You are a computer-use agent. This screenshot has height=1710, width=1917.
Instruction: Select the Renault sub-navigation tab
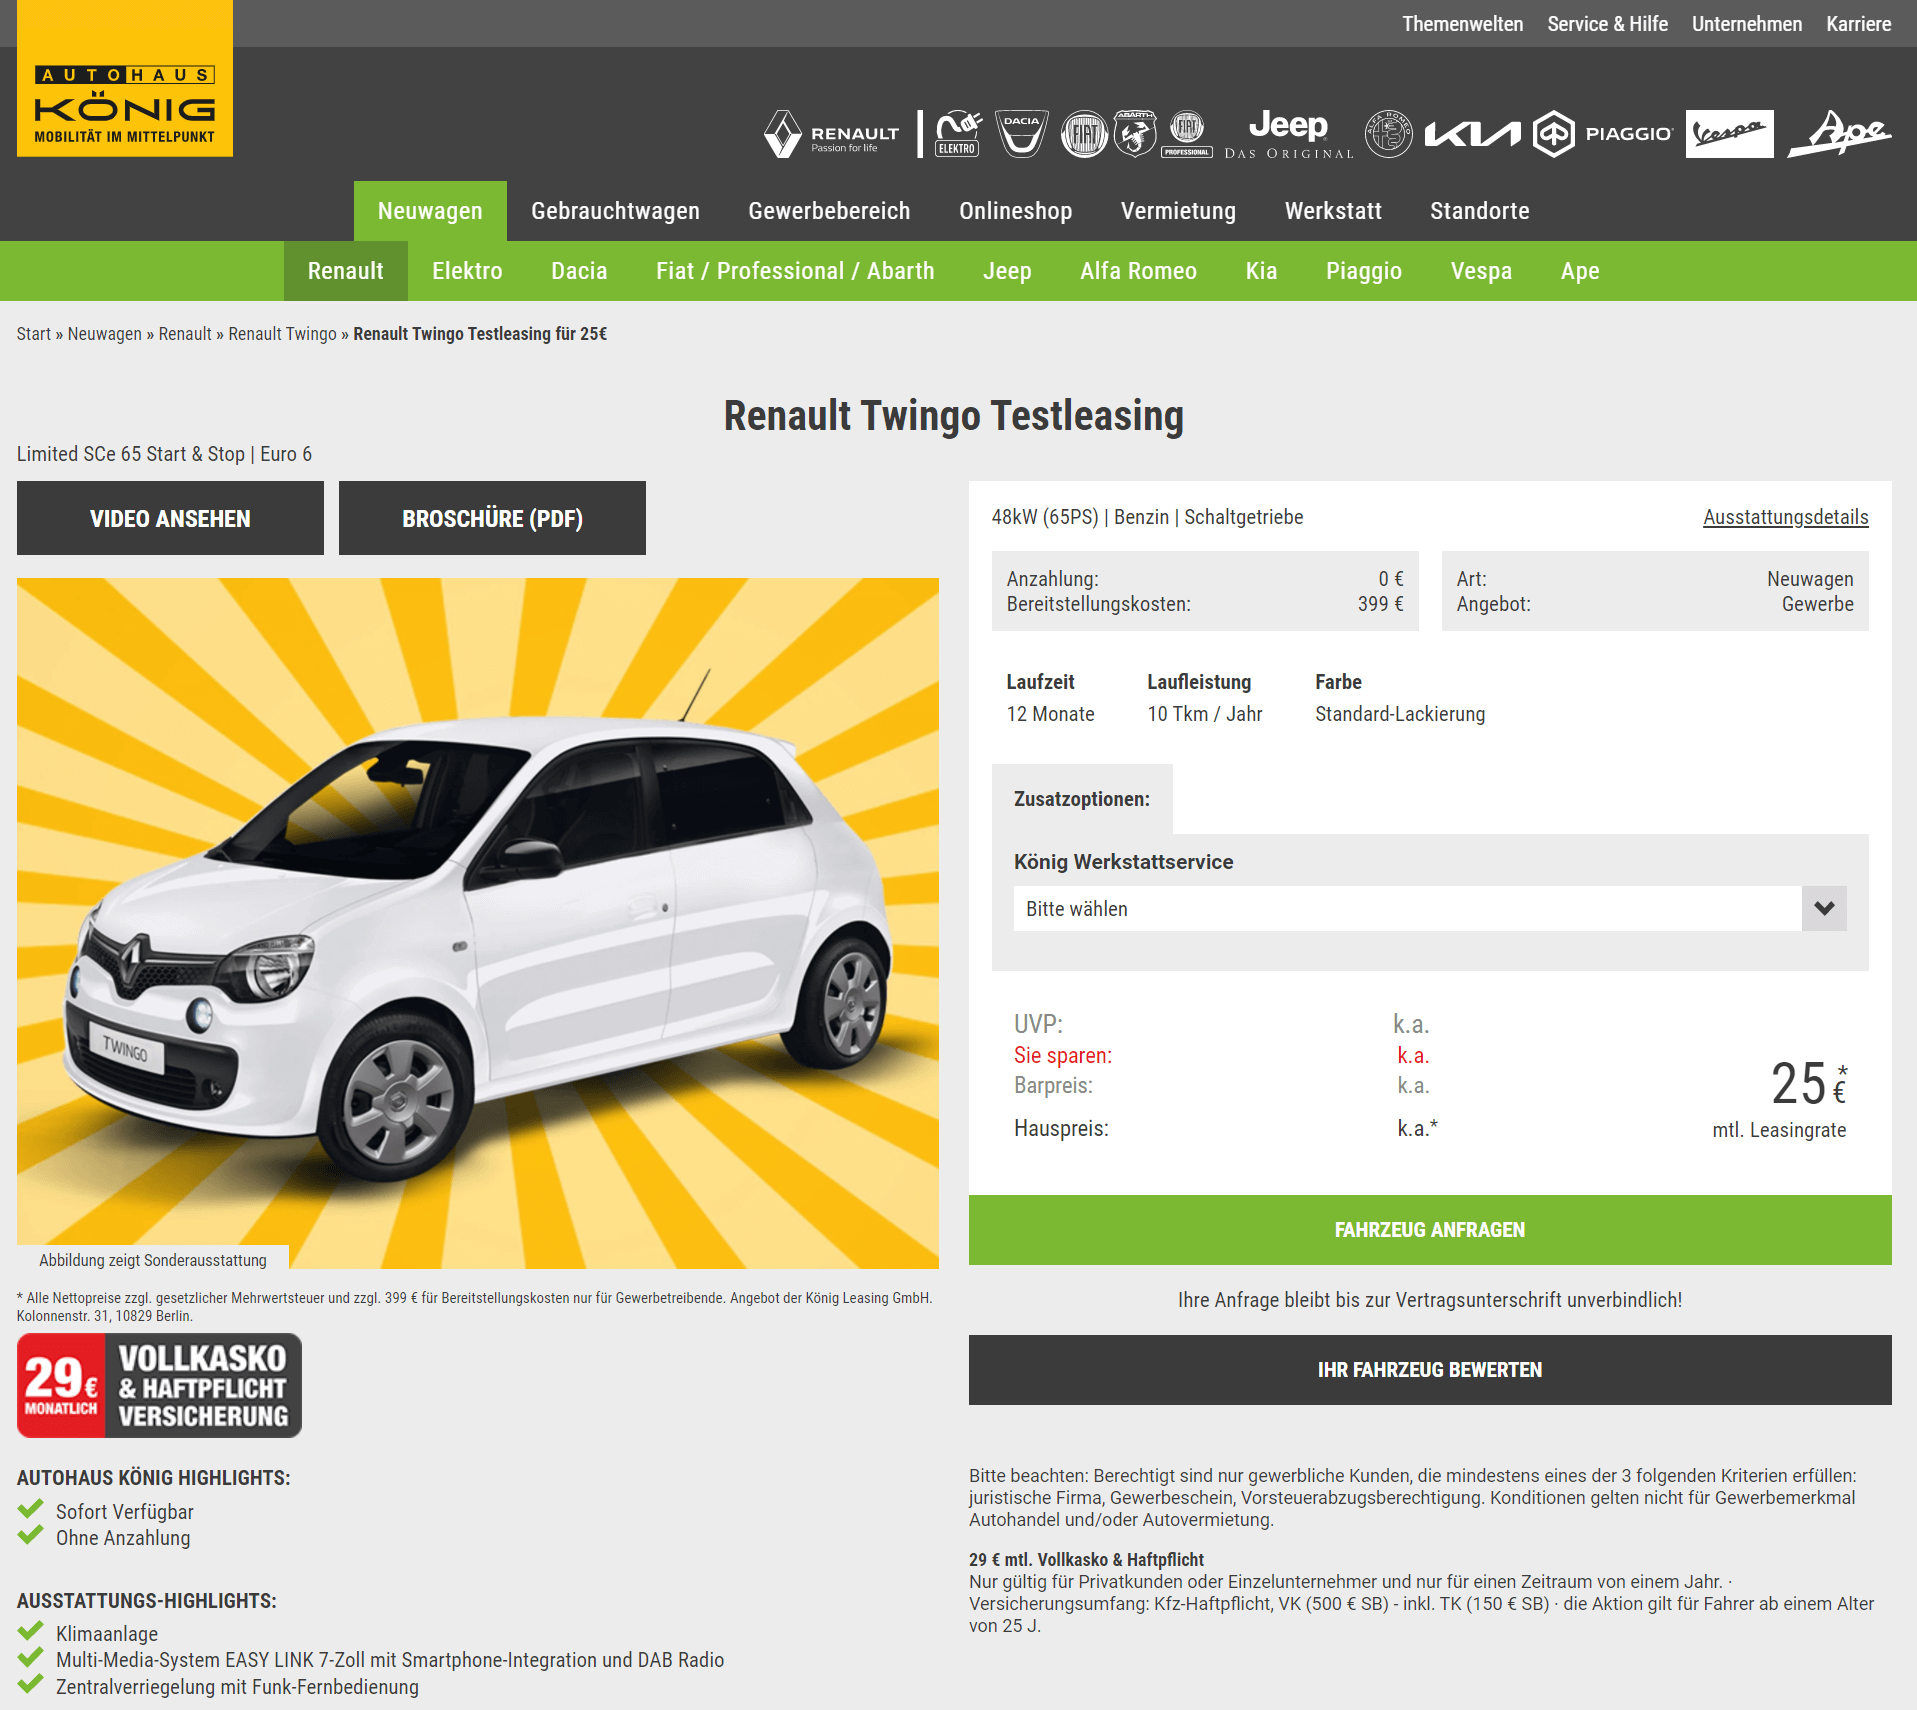pos(345,271)
